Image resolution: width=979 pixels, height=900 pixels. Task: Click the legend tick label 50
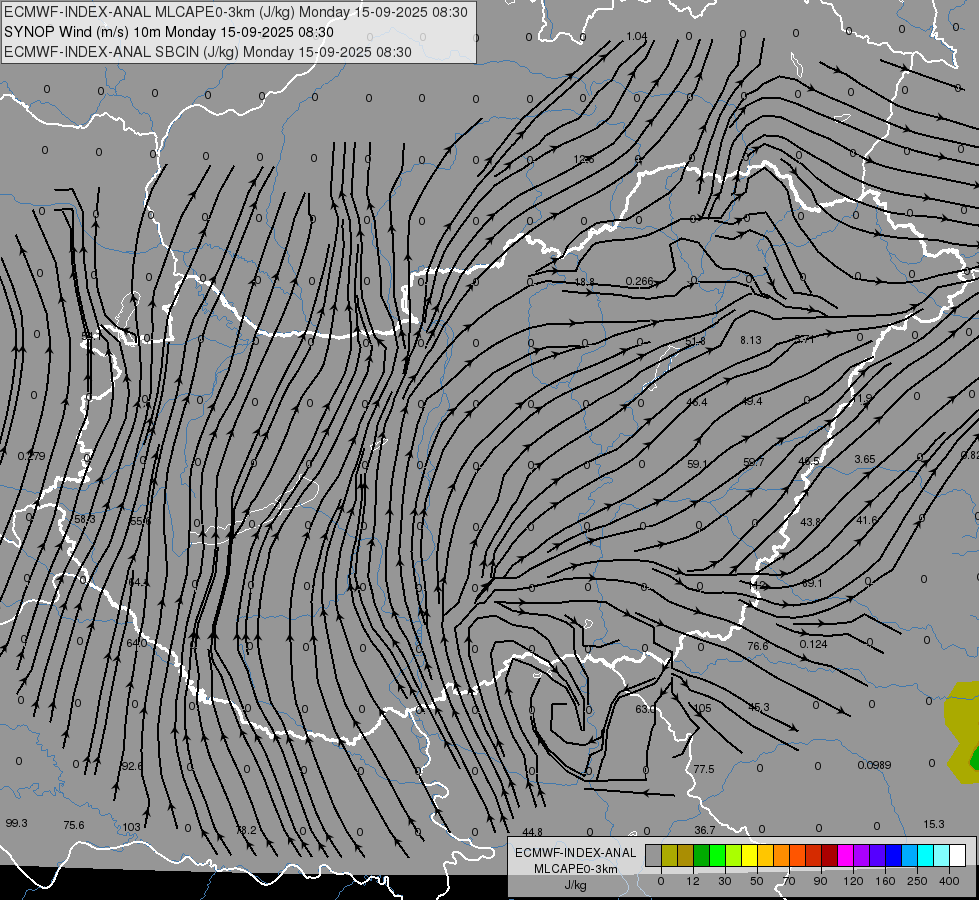click(x=757, y=881)
